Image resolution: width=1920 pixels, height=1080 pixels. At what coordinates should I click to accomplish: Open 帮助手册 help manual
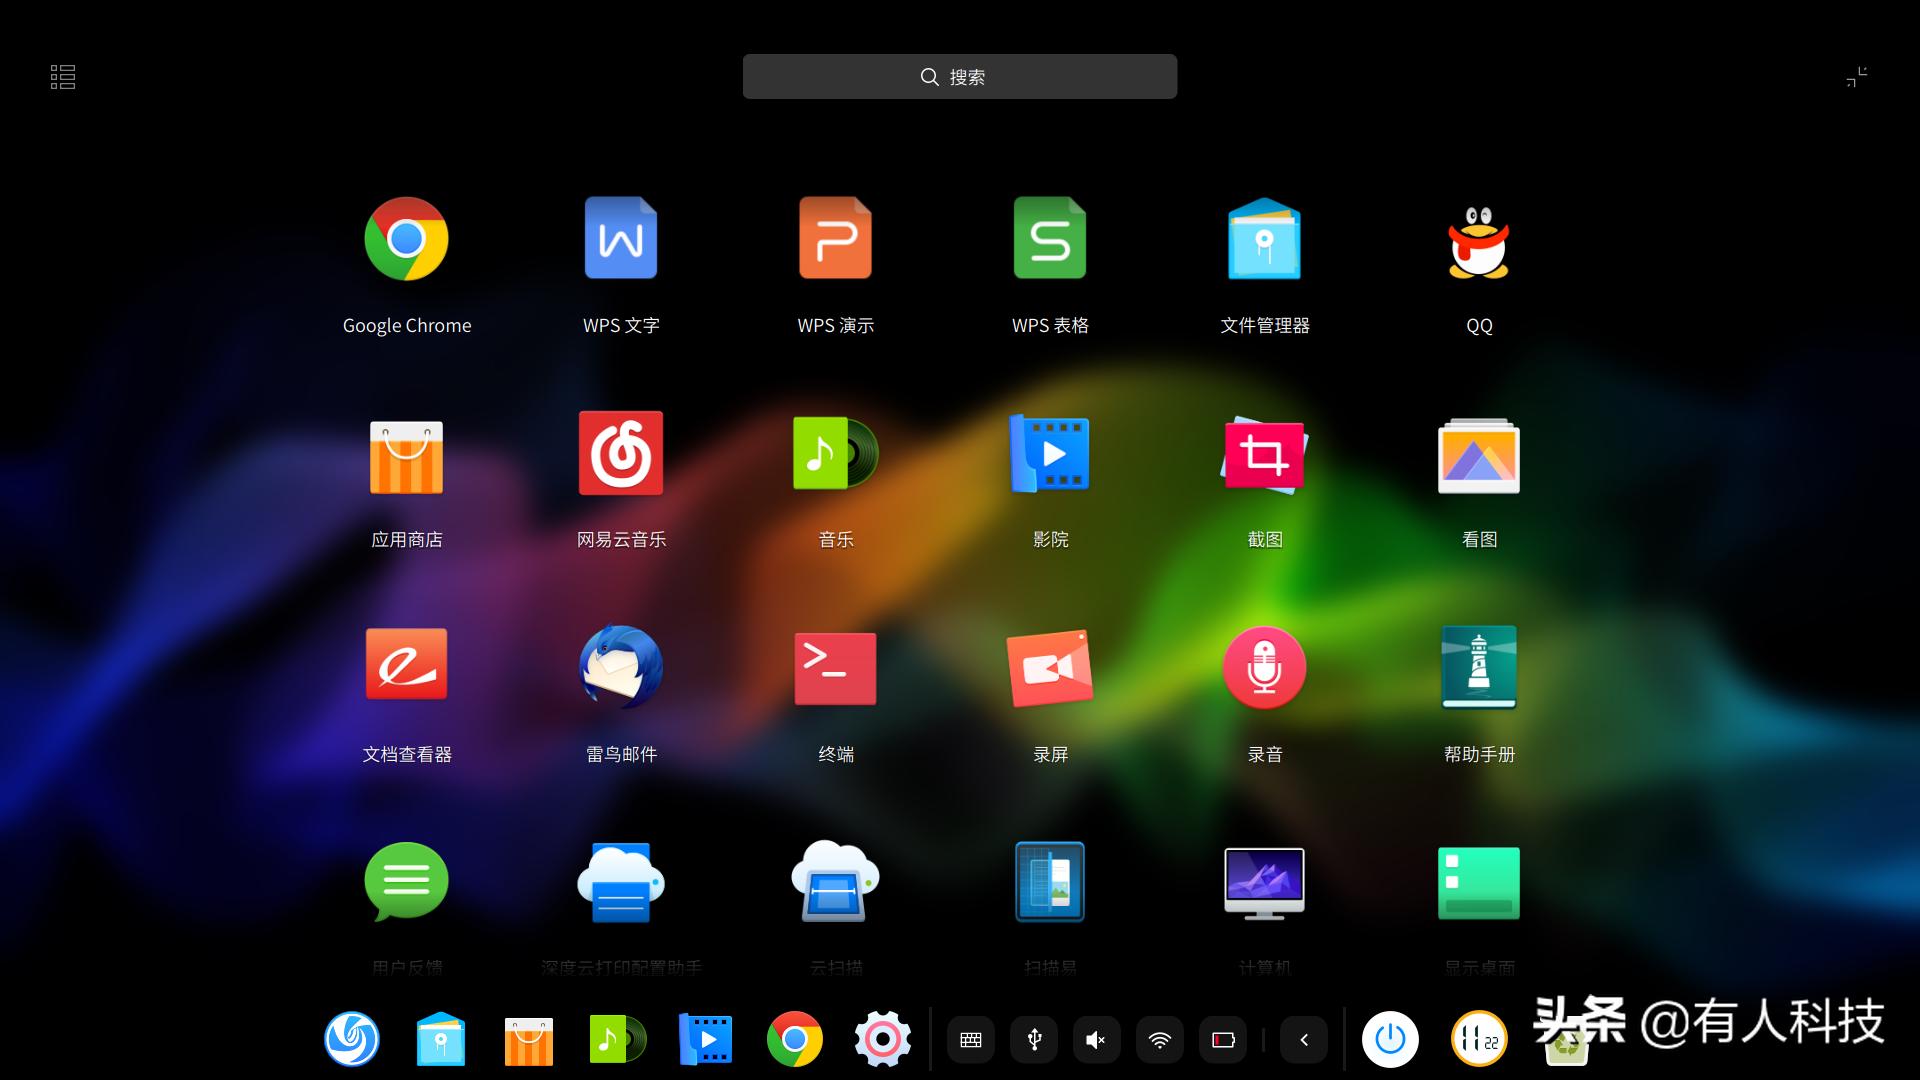pyautogui.click(x=1478, y=668)
